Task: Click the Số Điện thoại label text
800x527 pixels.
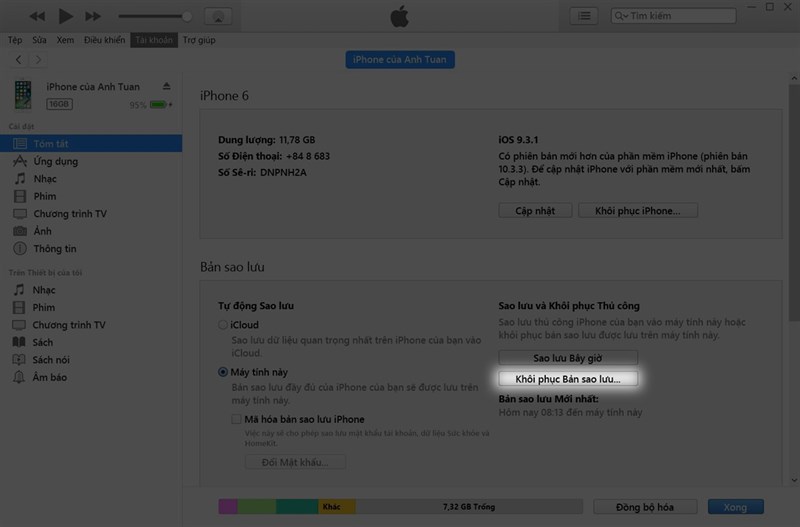Action: (249, 156)
